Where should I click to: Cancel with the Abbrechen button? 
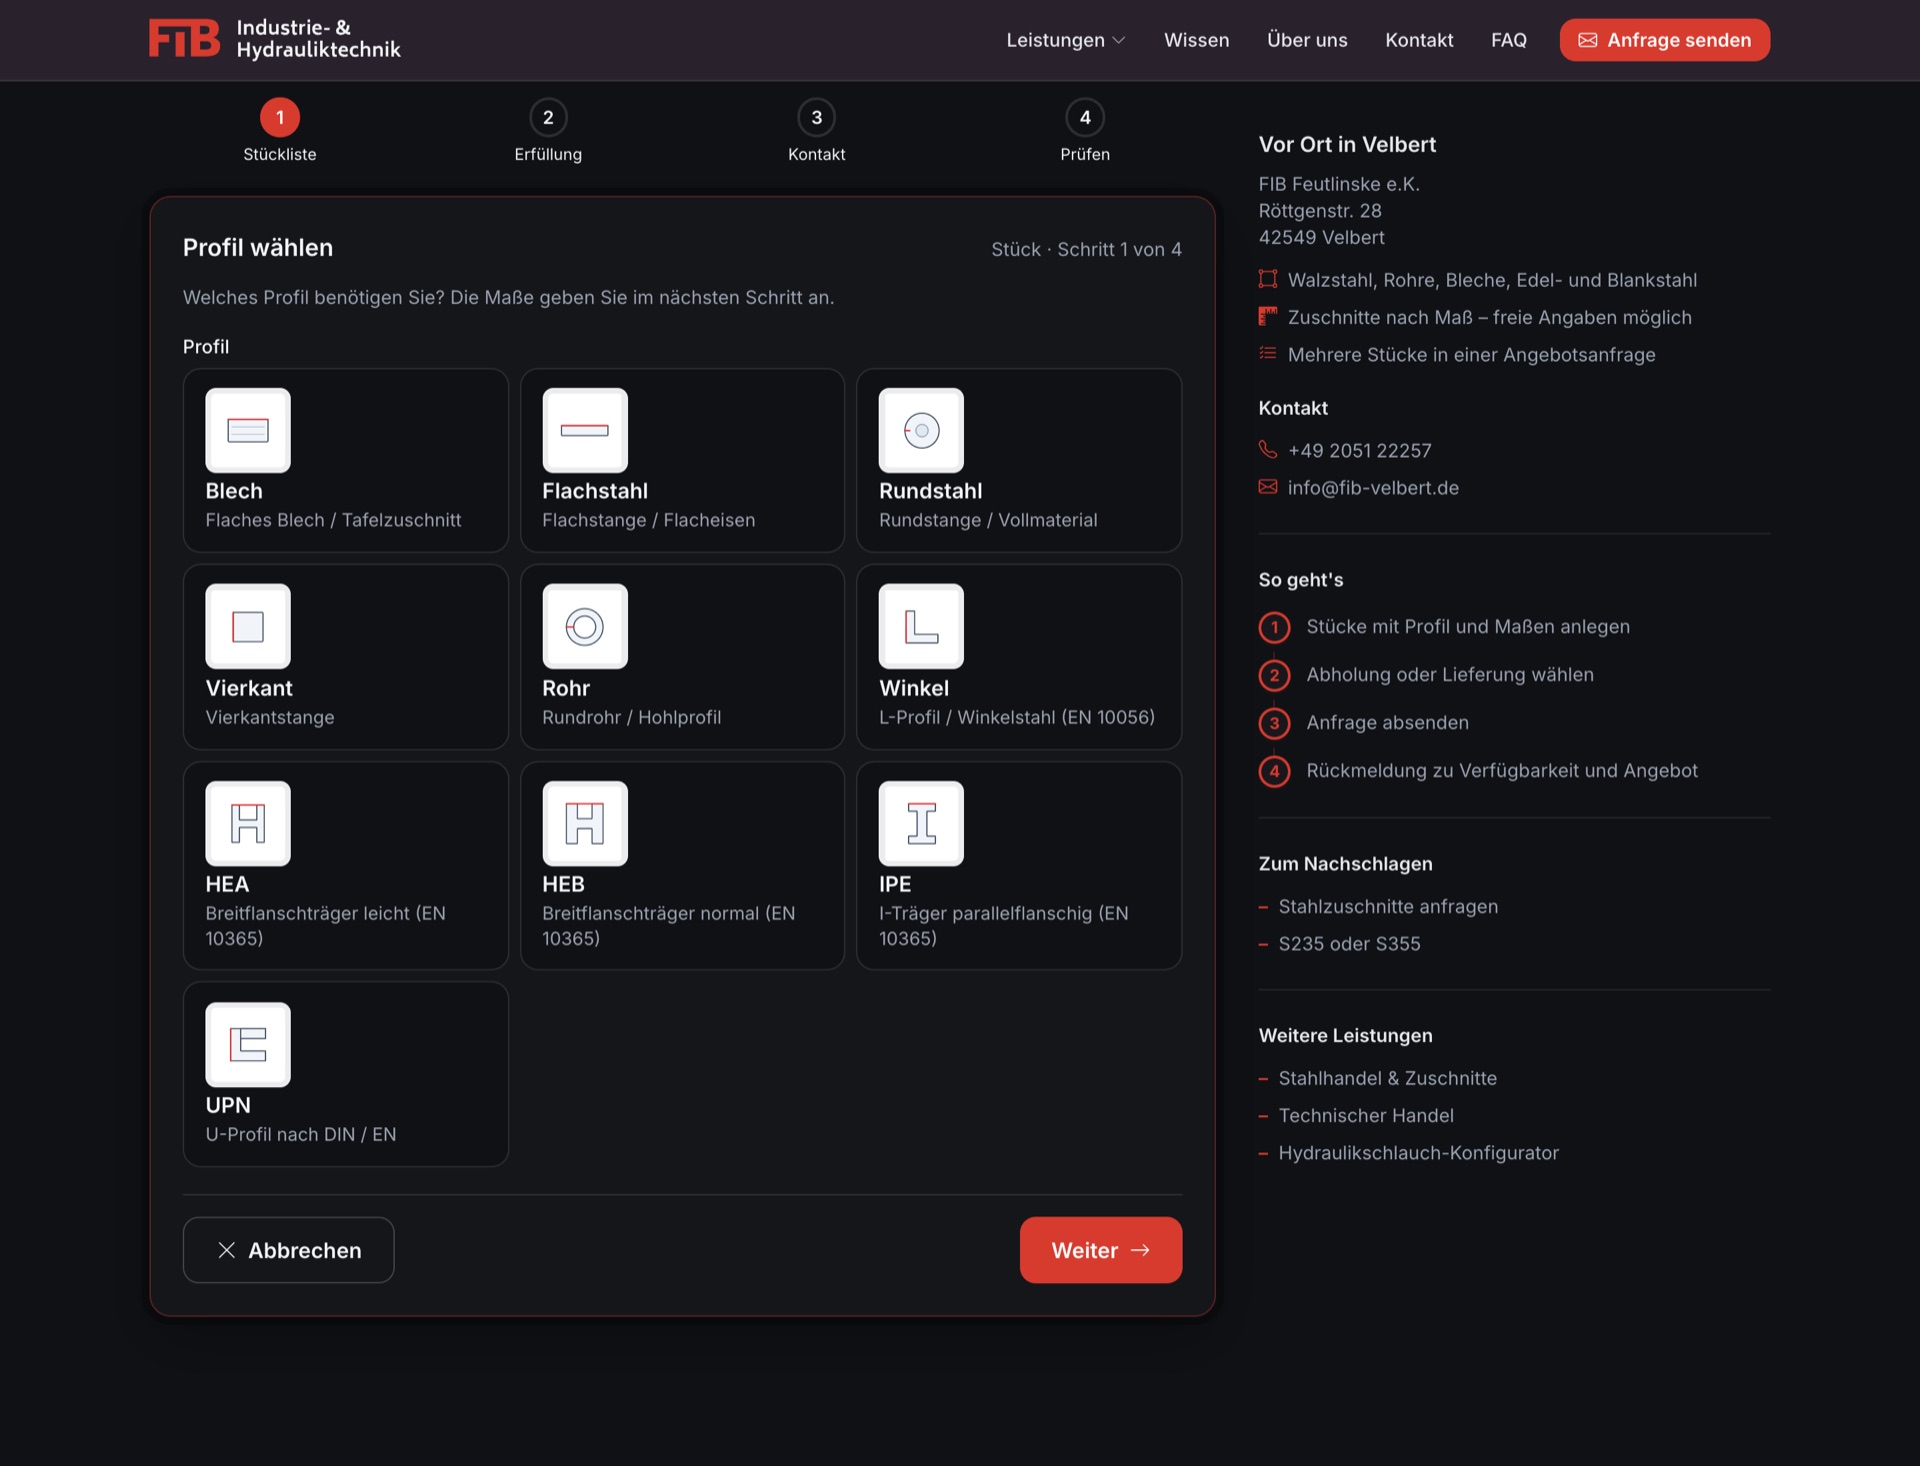(x=288, y=1250)
